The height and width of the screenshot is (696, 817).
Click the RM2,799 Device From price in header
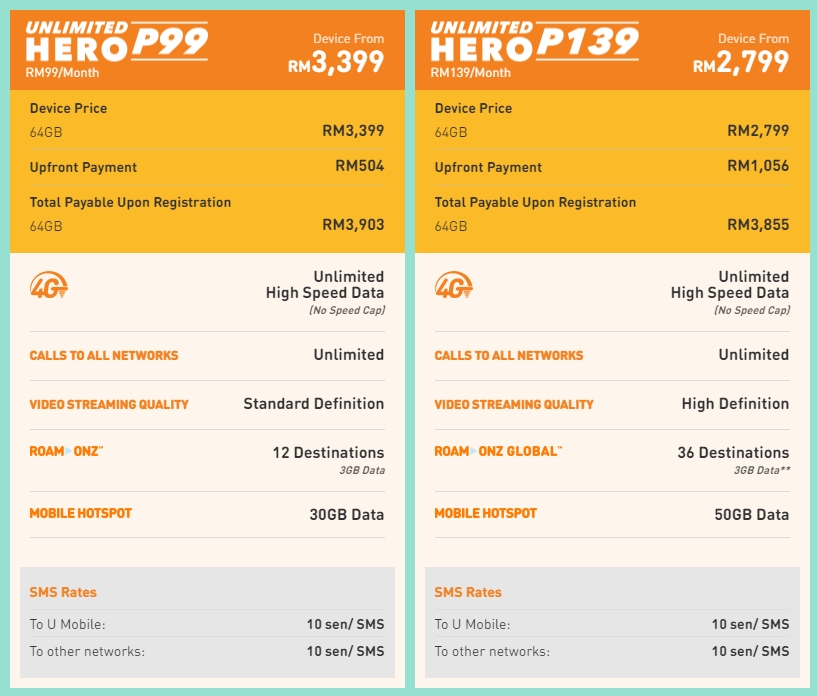click(741, 63)
